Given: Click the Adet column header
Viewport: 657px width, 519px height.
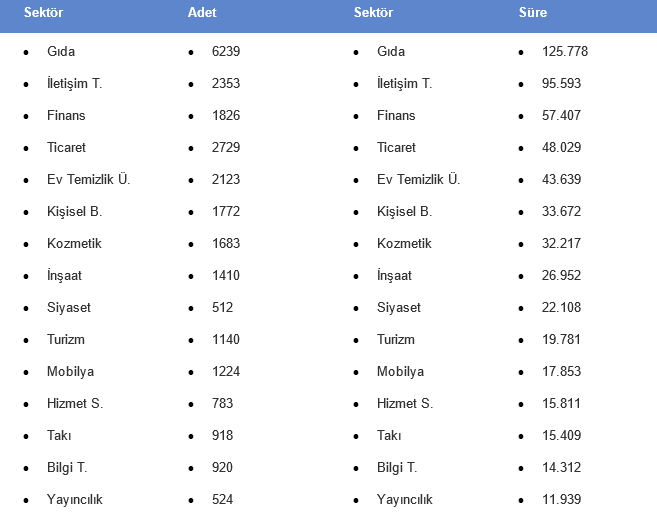Looking at the screenshot, I should [x=201, y=13].
